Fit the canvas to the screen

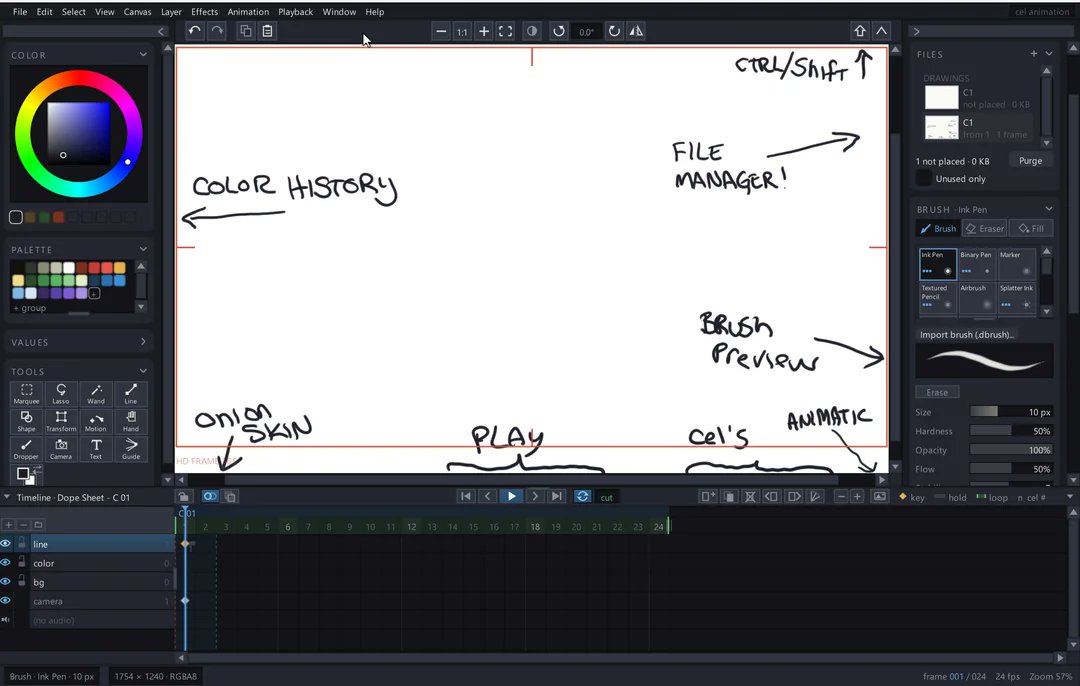point(506,31)
